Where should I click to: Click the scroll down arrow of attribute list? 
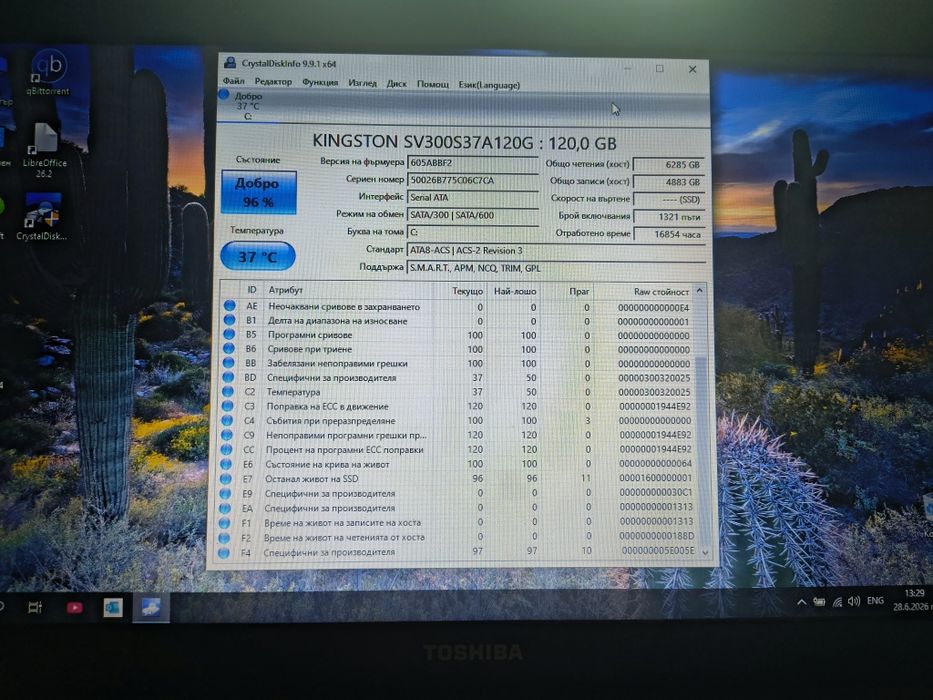pos(705,552)
